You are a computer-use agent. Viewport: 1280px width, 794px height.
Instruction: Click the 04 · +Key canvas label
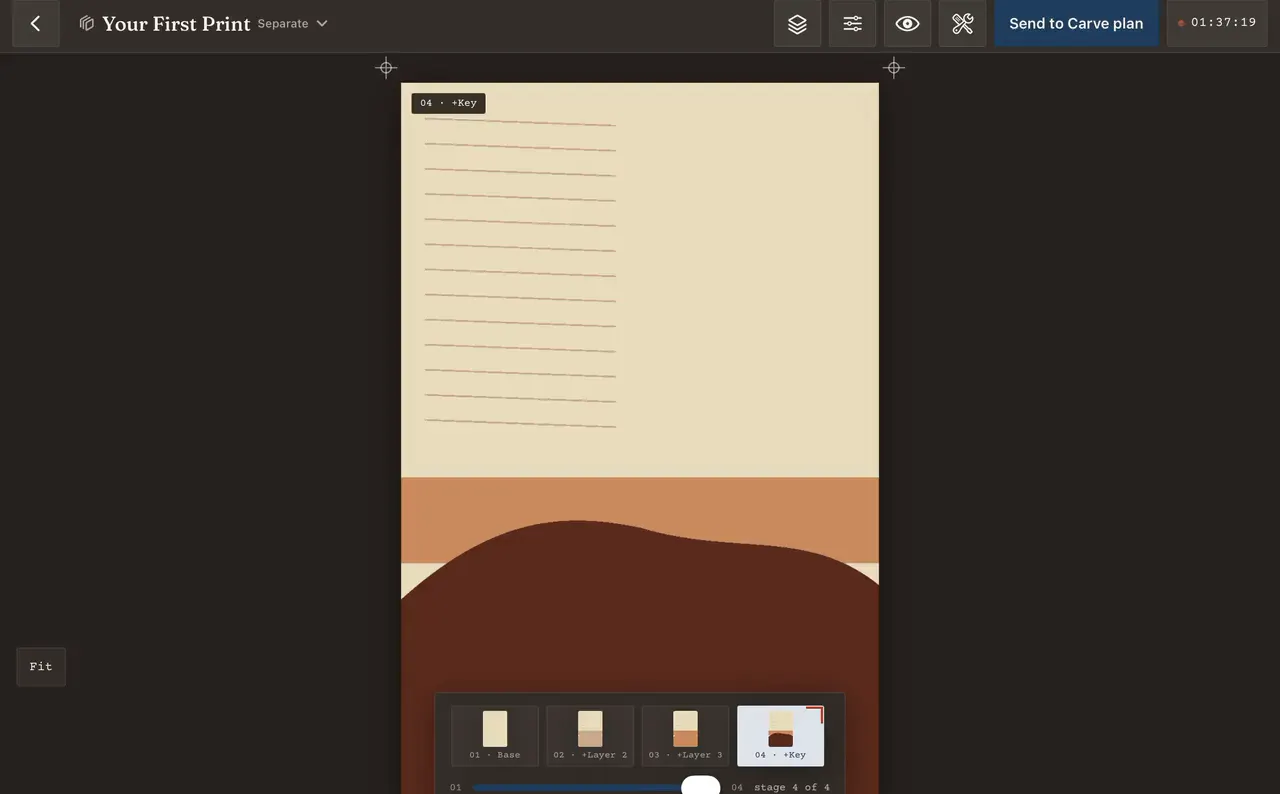coord(448,103)
